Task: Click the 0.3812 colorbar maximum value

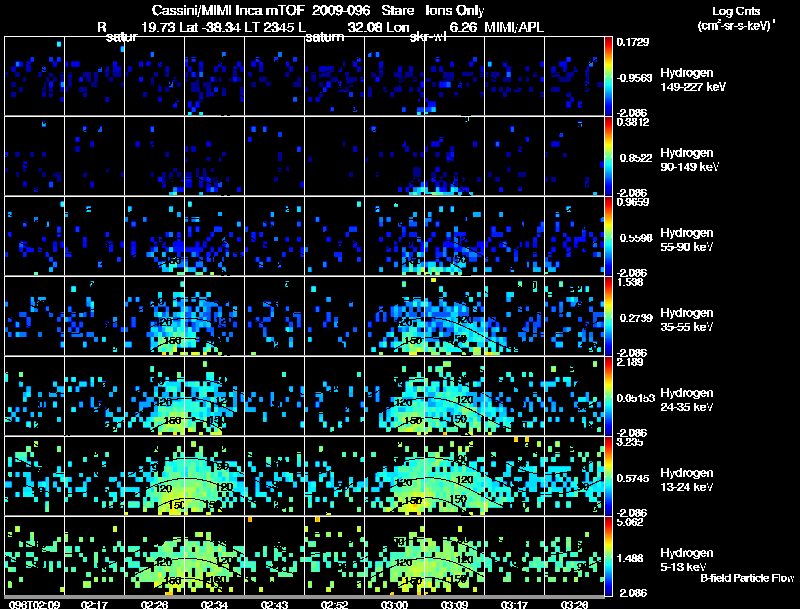Action: point(633,122)
